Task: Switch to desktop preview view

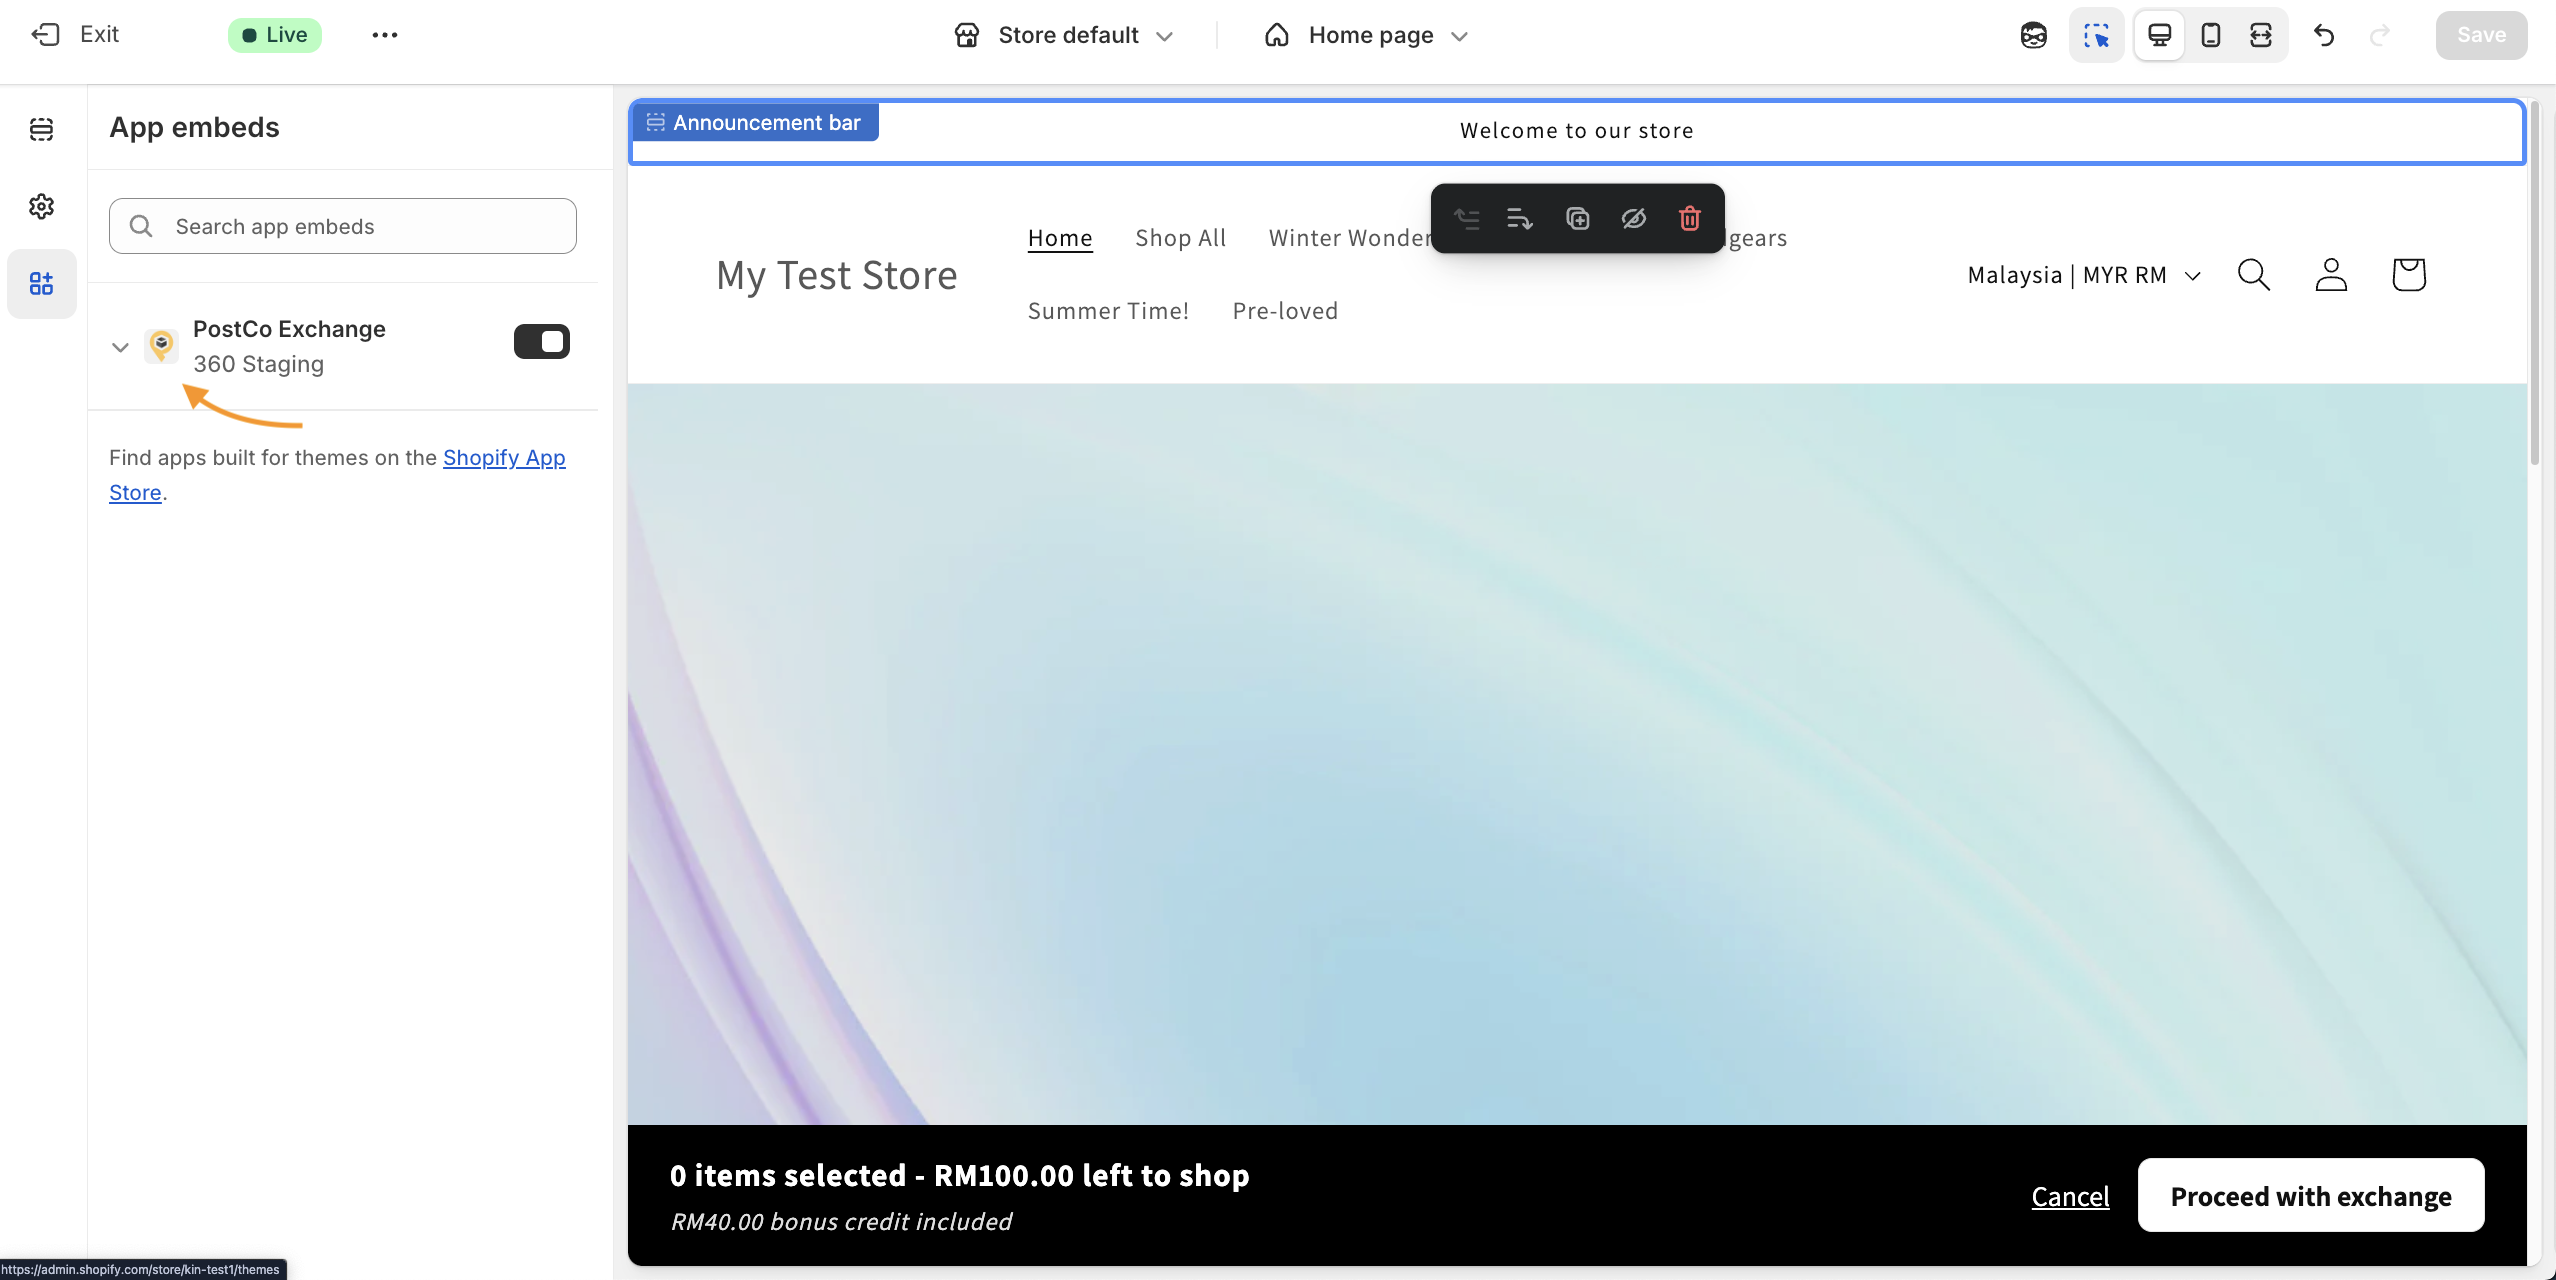Action: pyautogui.click(x=2159, y=35)
